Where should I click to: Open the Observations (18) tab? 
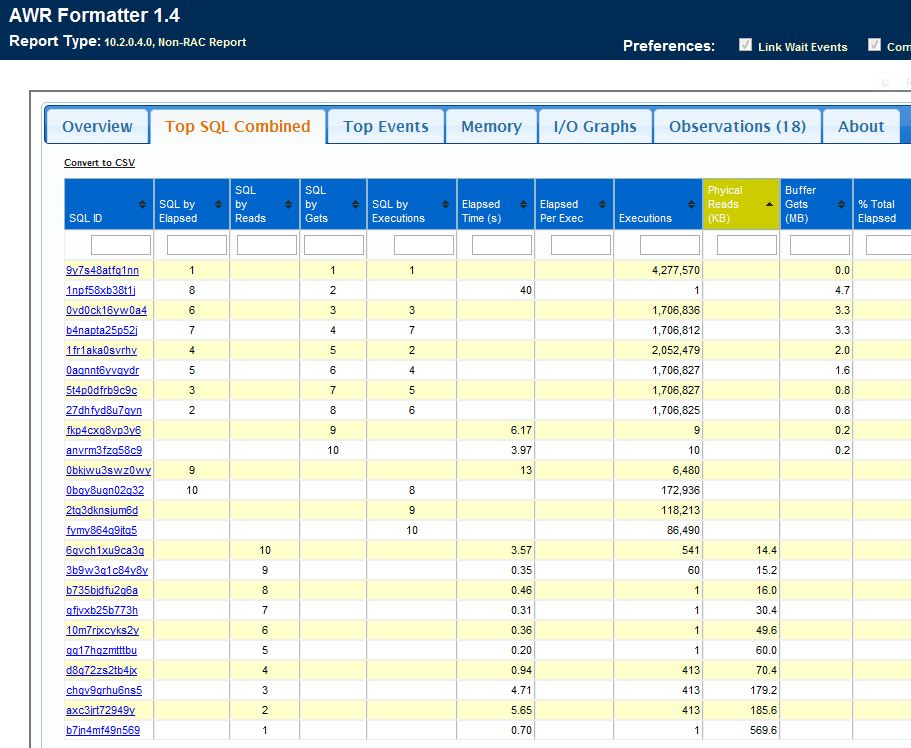click(x=737, y=126)
